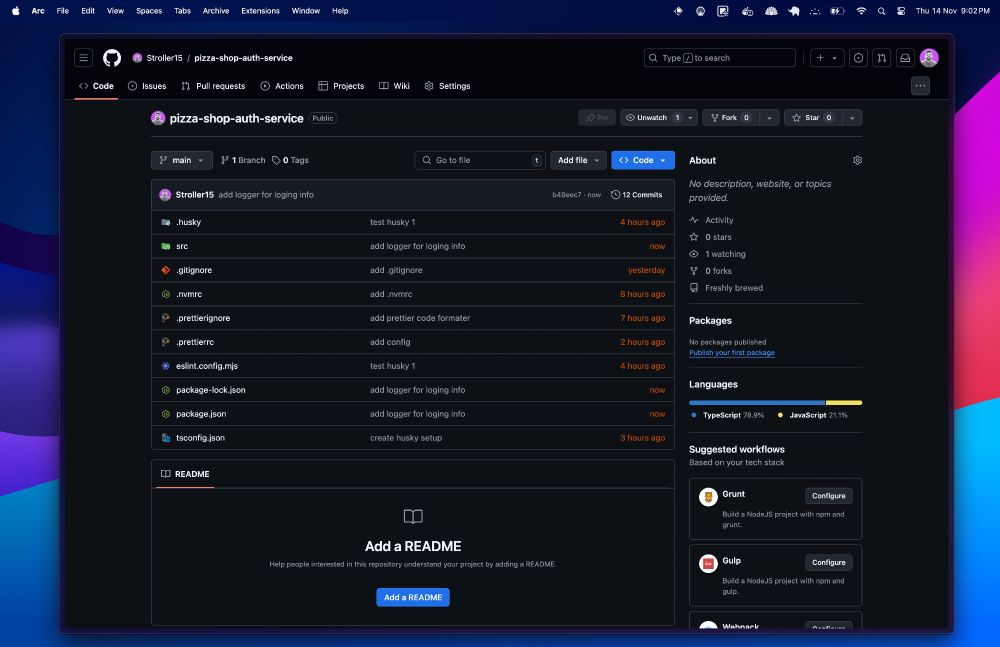Open Publish your first package link
Screen dimensions: 1000x647
[732, 352]
